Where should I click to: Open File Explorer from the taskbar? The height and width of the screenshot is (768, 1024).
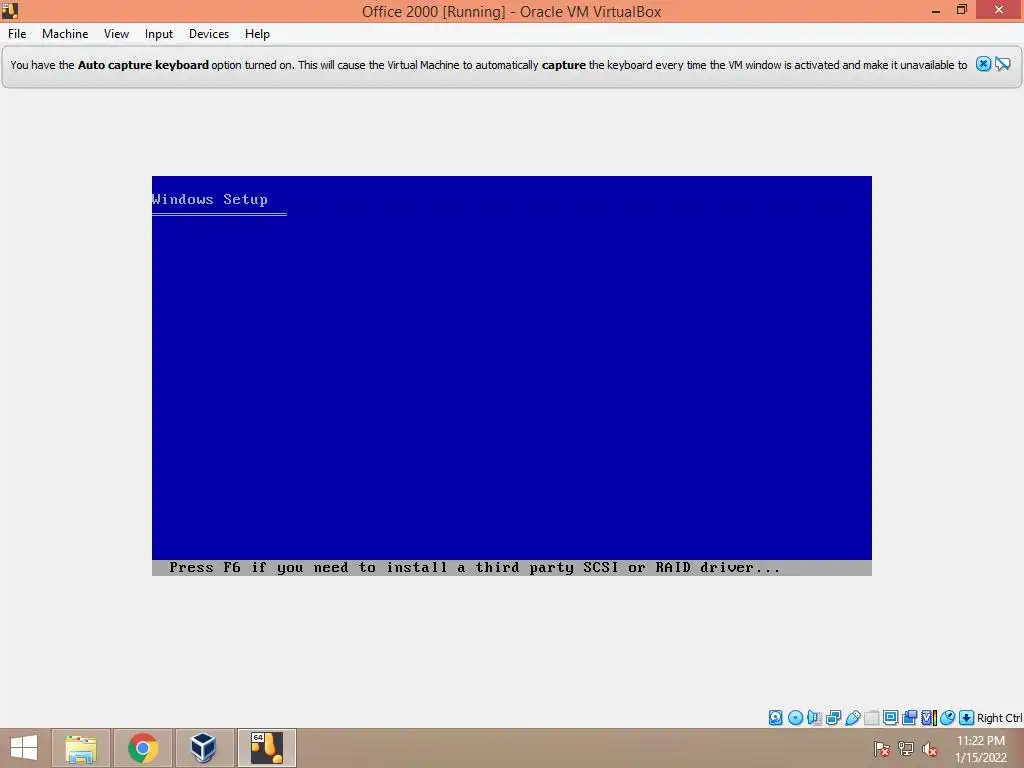click(x=81, y=748)
